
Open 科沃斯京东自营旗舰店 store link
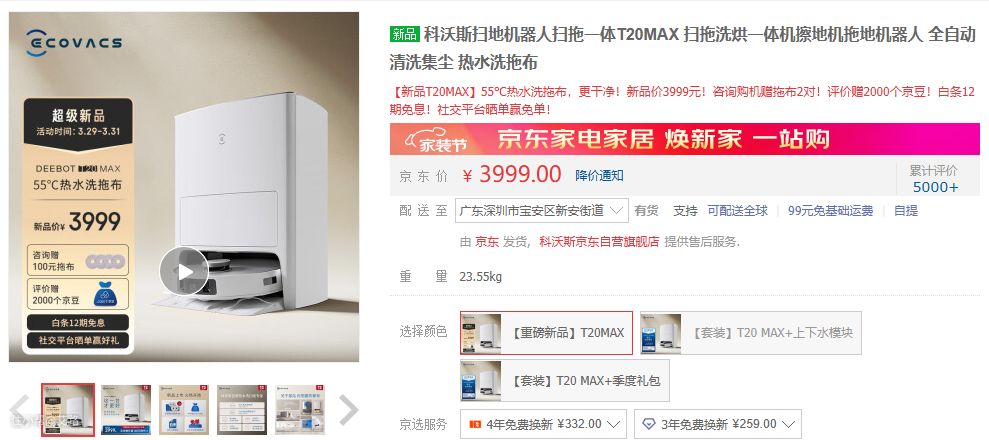coord(599,241)
